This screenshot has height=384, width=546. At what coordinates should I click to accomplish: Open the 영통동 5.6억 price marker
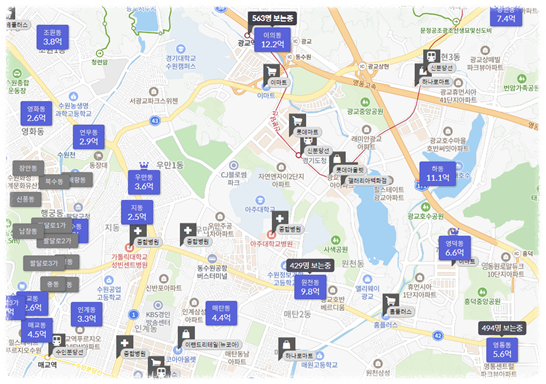[x=502, y=350]
